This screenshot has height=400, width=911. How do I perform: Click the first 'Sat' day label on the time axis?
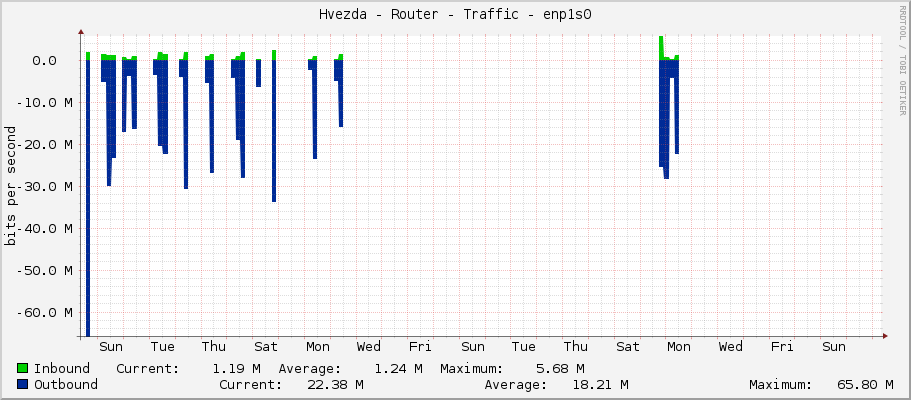click(266, 347)
